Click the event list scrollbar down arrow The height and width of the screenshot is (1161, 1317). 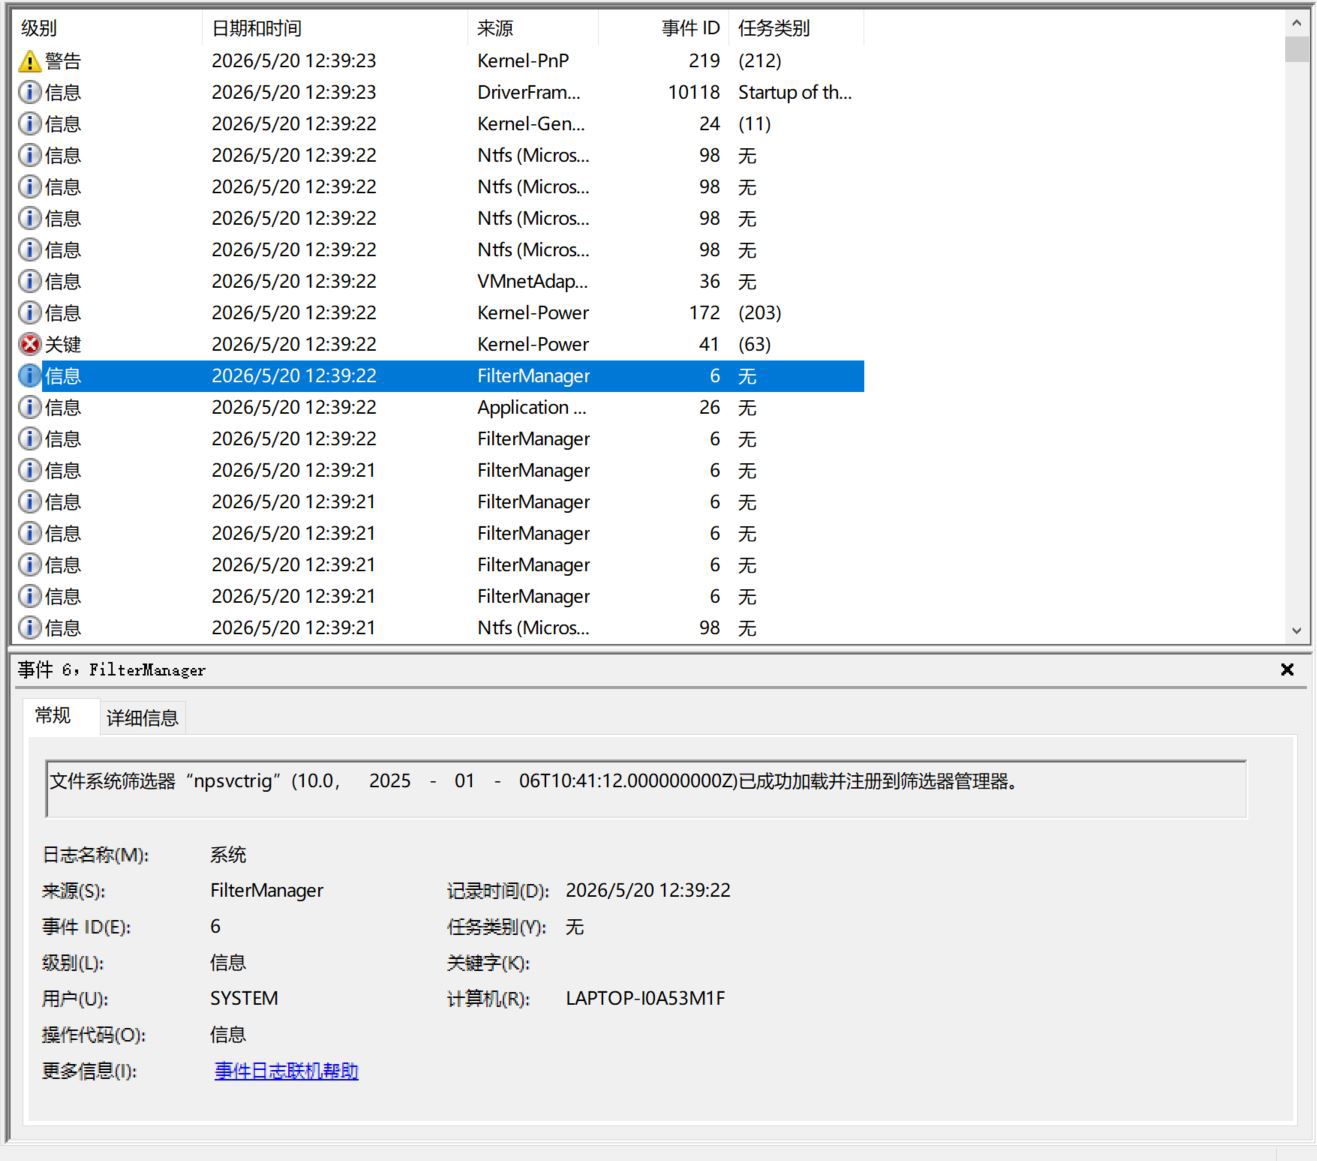[x=1297, y=631]
